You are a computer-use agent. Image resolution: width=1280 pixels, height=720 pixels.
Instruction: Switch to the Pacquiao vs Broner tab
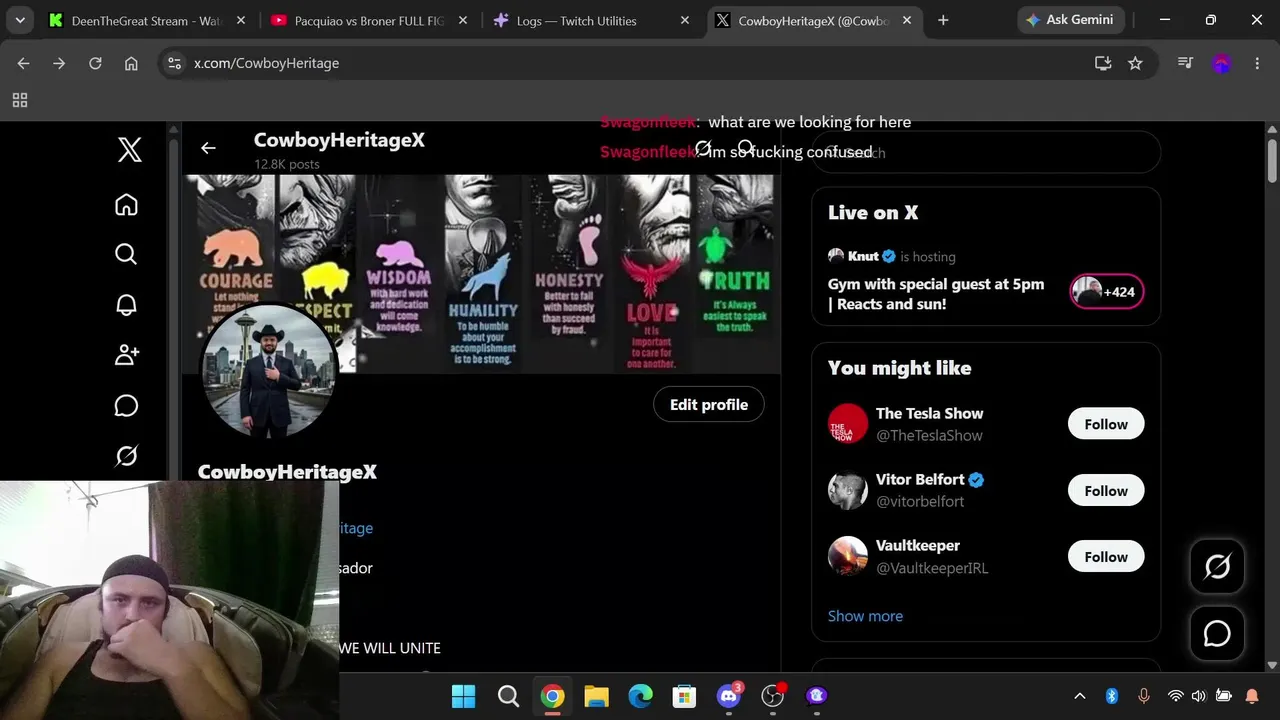[x=370, y=20]
